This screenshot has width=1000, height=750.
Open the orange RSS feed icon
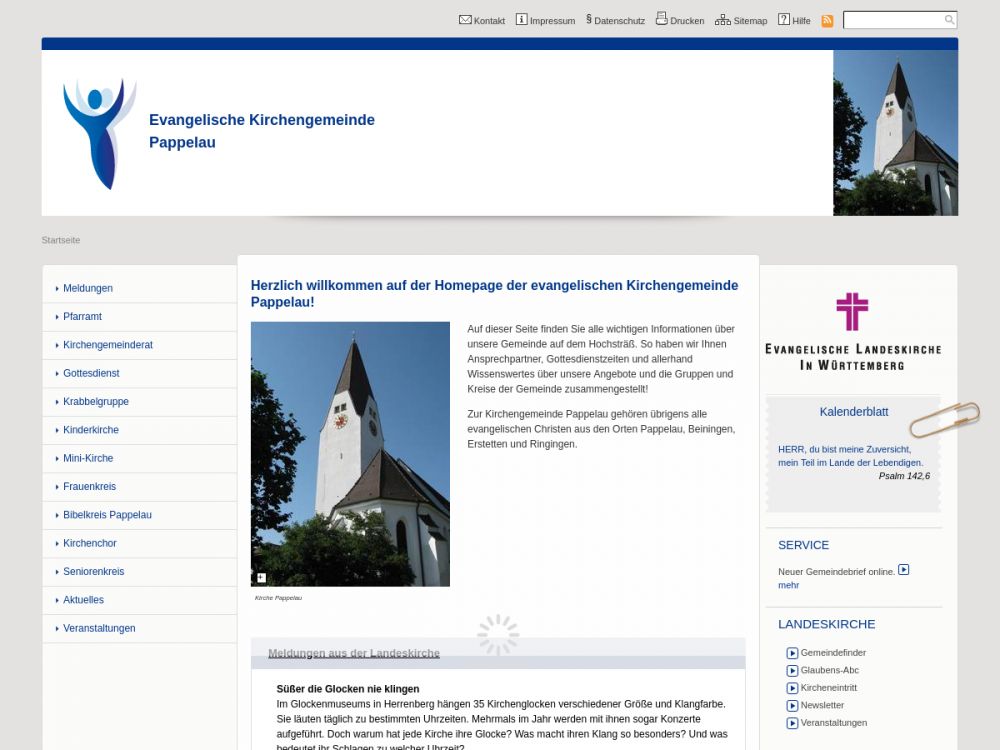tap(827, 21)
